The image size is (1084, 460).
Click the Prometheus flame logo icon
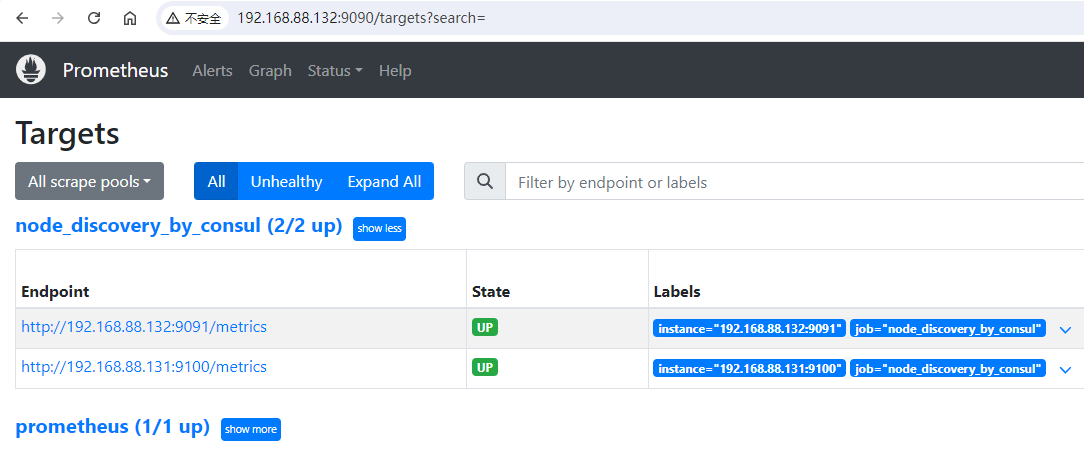31,70
